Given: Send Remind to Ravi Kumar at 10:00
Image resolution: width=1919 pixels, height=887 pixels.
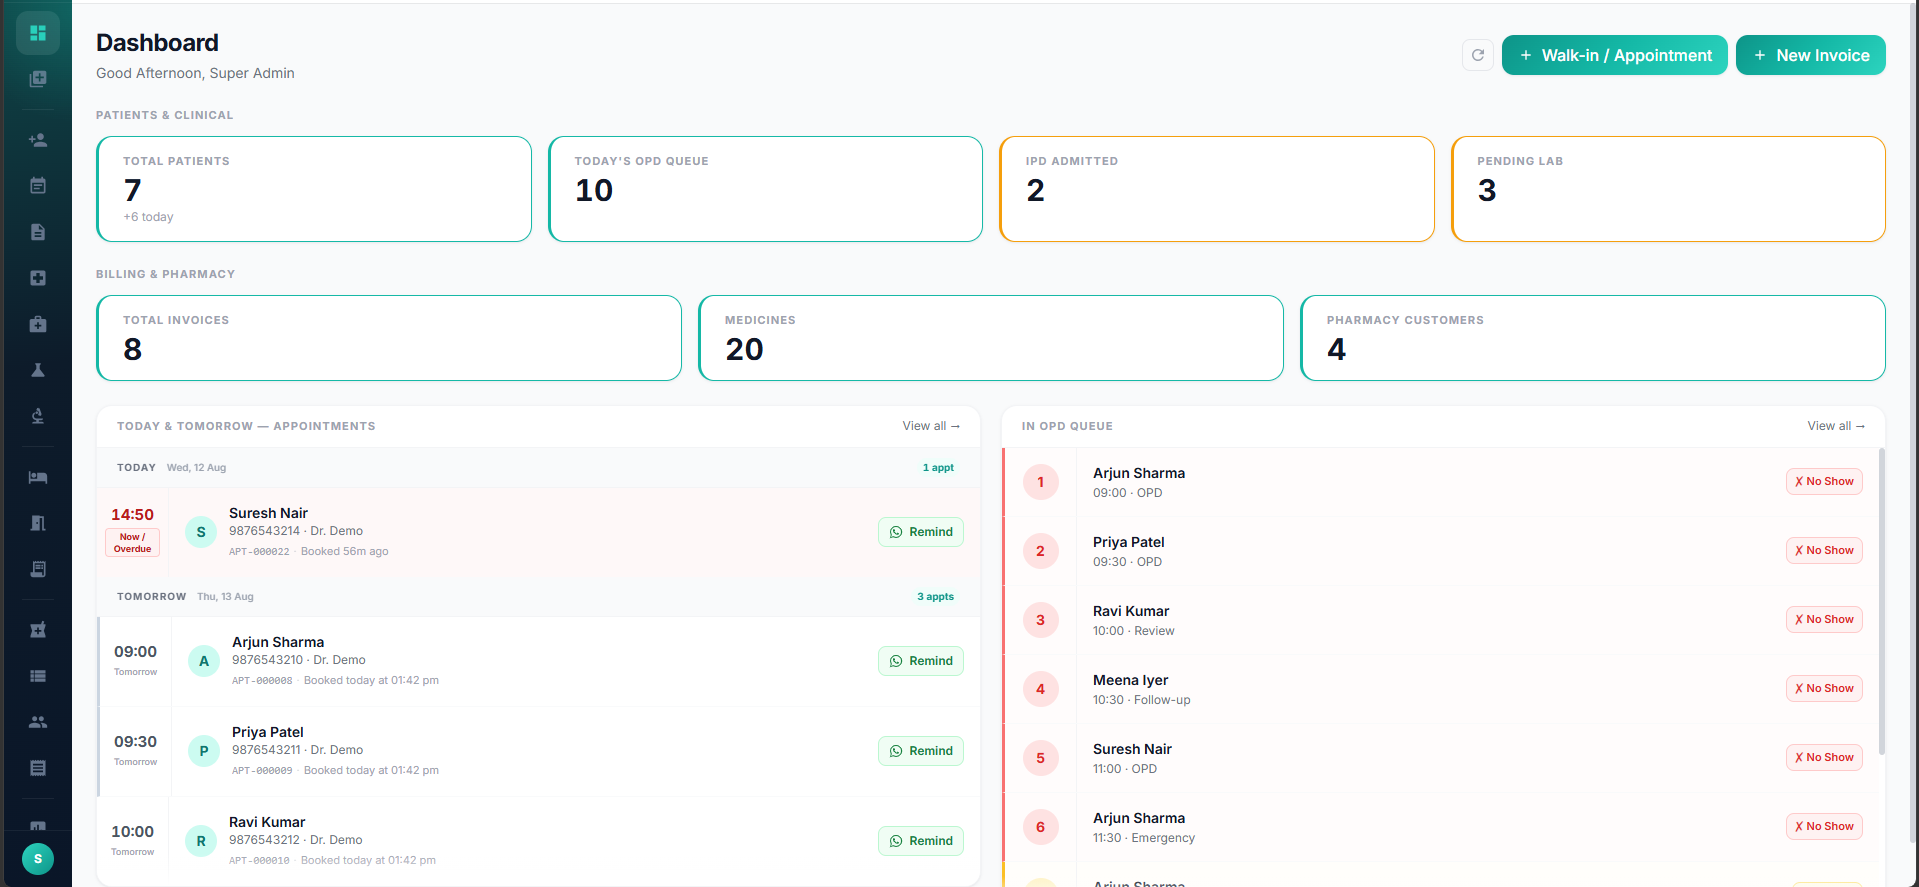Looking at the screenshot, I should tap(921, 841).
